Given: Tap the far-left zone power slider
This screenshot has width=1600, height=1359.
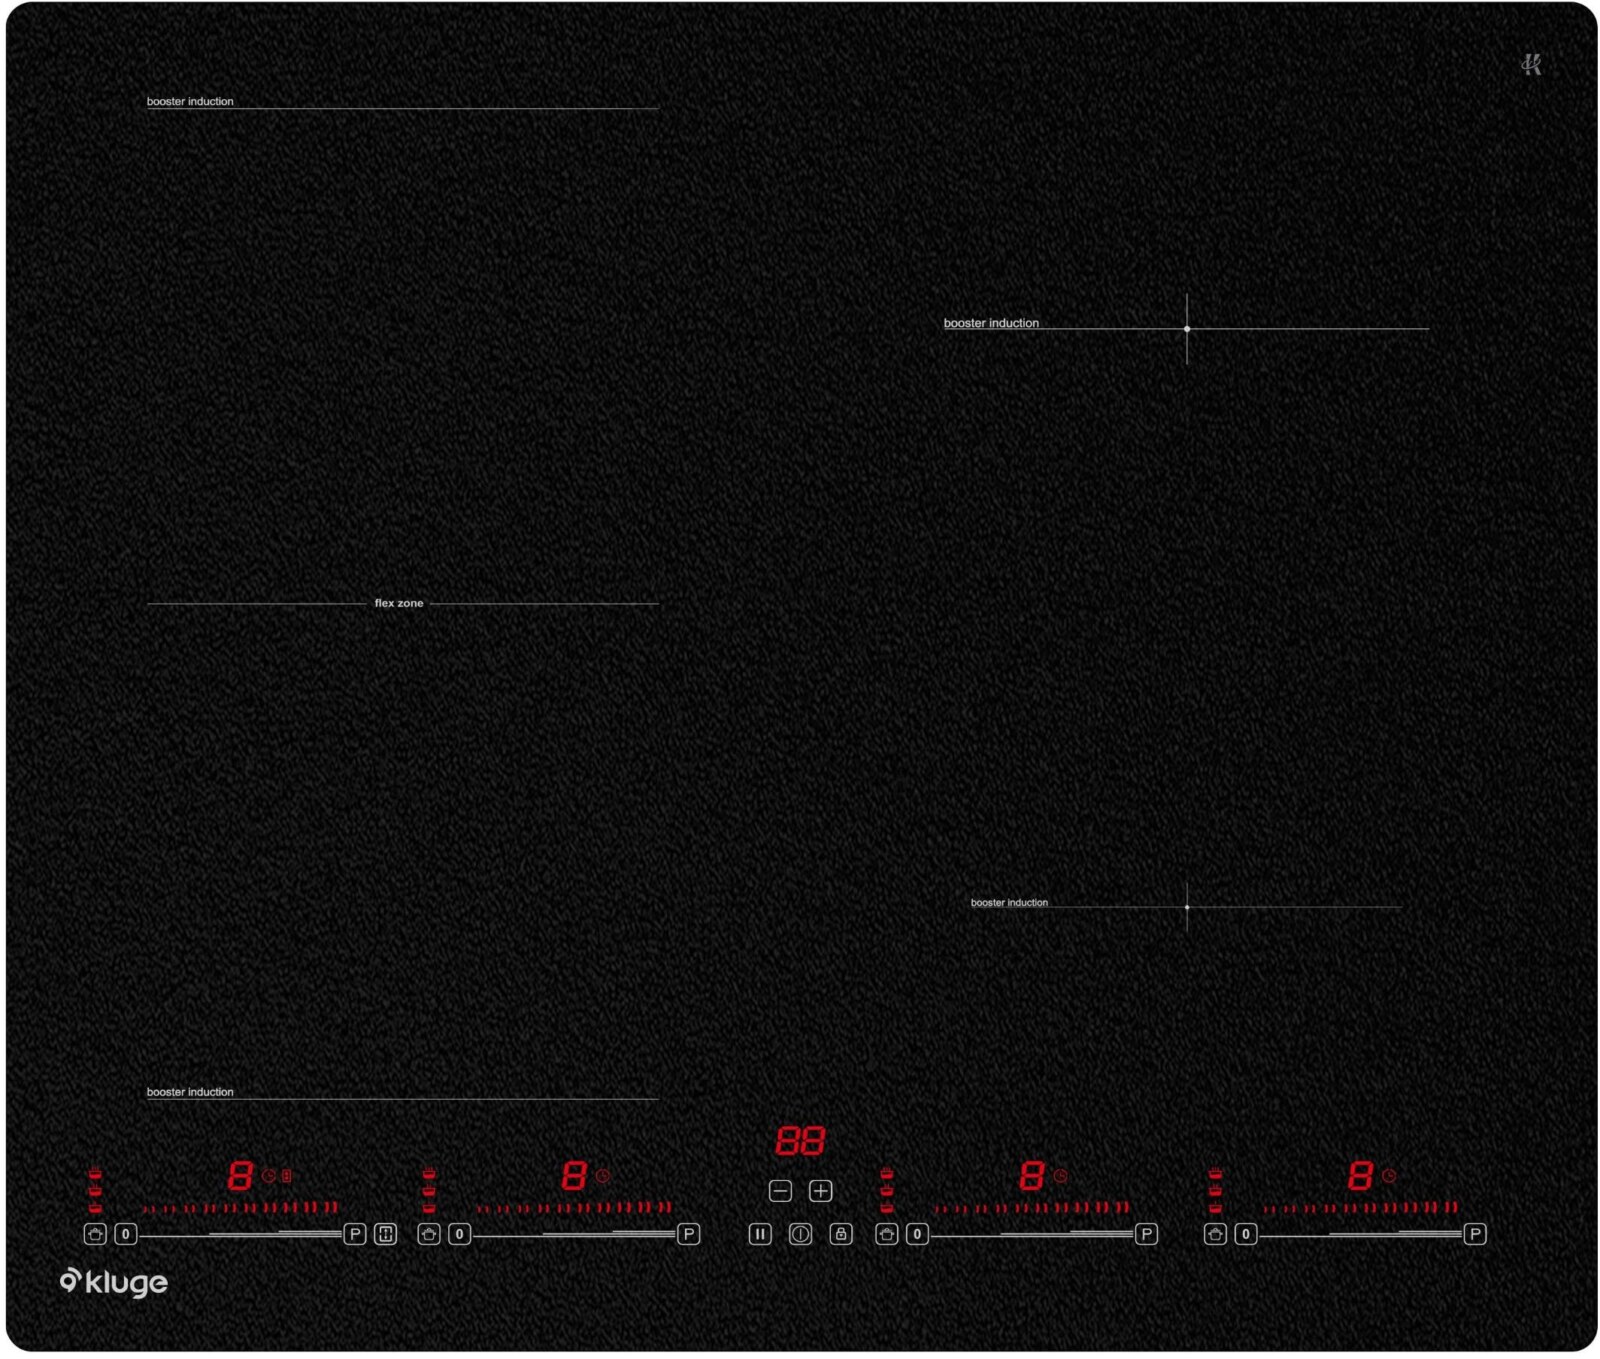Looking at the screenshot, I should (240, 1234).
